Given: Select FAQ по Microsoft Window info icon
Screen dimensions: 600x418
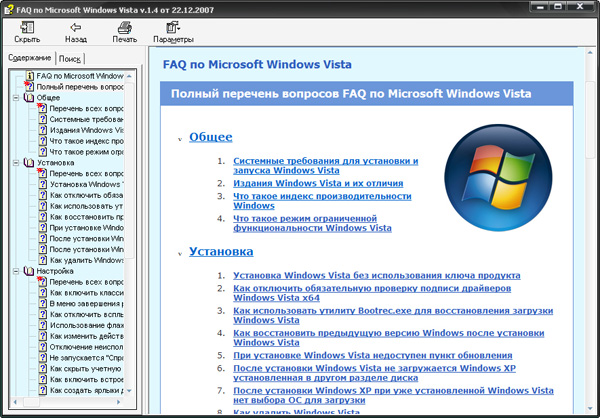Looking at the screenshot, I should click(x=30, y=76).
